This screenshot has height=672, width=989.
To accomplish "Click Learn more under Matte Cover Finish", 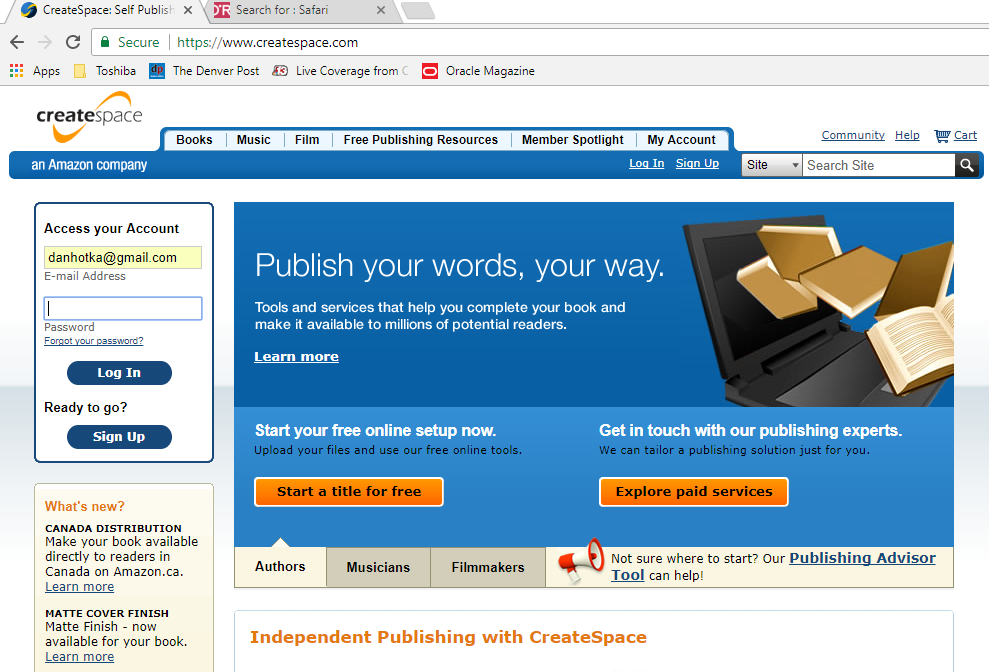I will coord(79,657).
